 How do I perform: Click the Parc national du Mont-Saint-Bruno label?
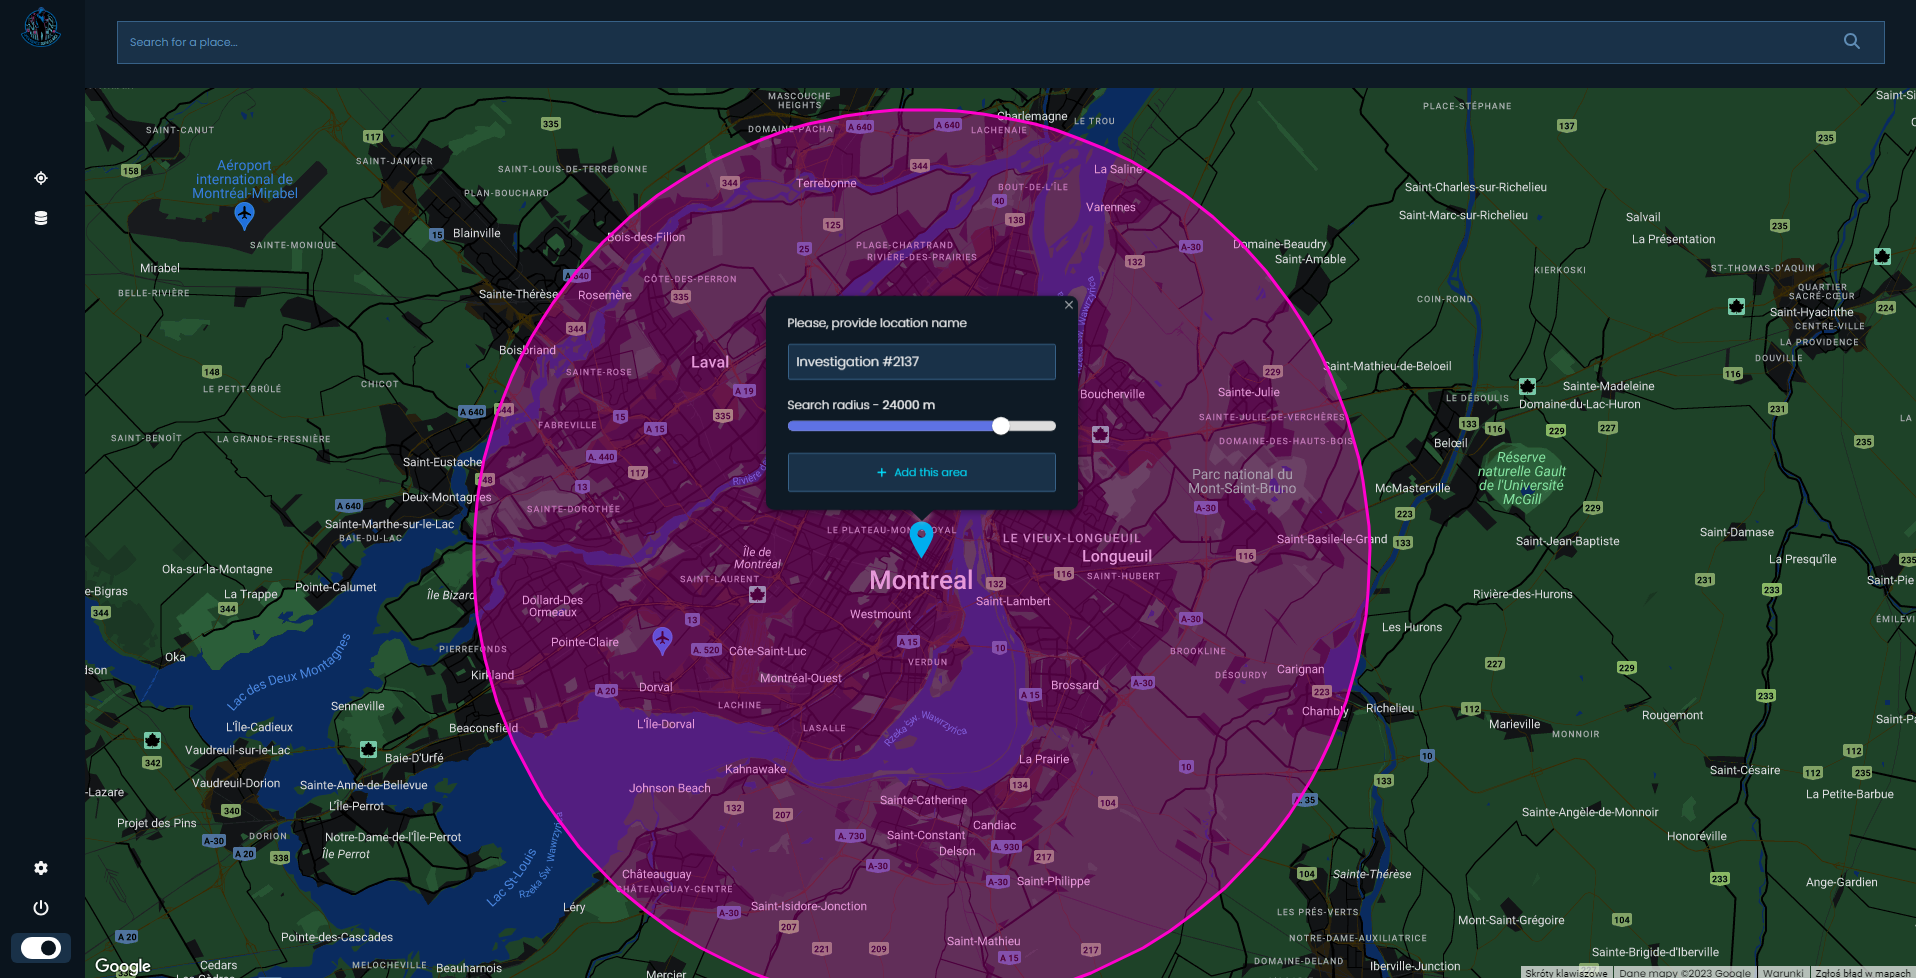[1242, 481]
